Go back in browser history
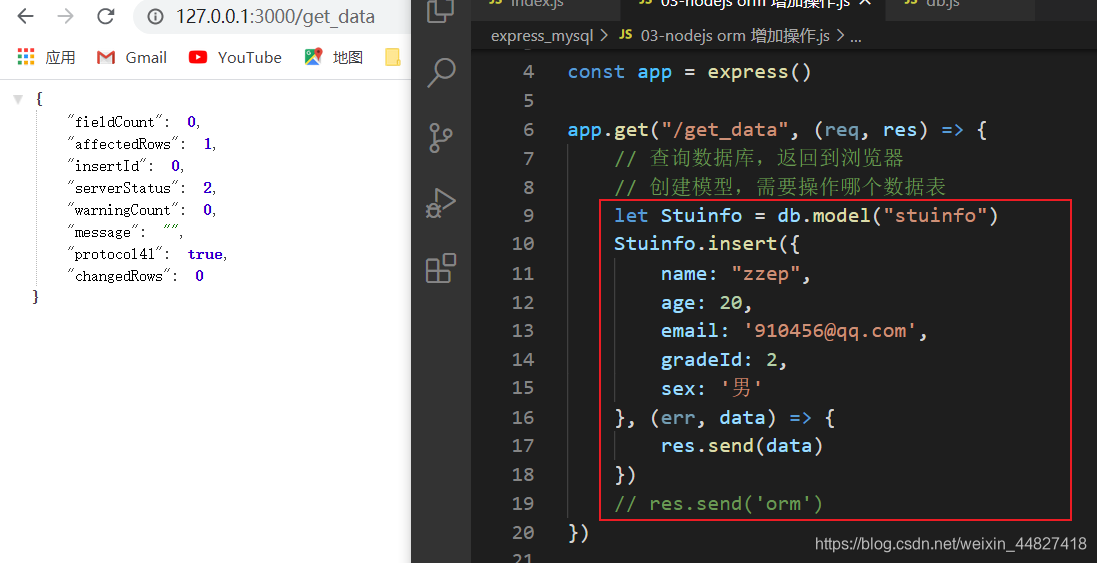 click(25, 16)
